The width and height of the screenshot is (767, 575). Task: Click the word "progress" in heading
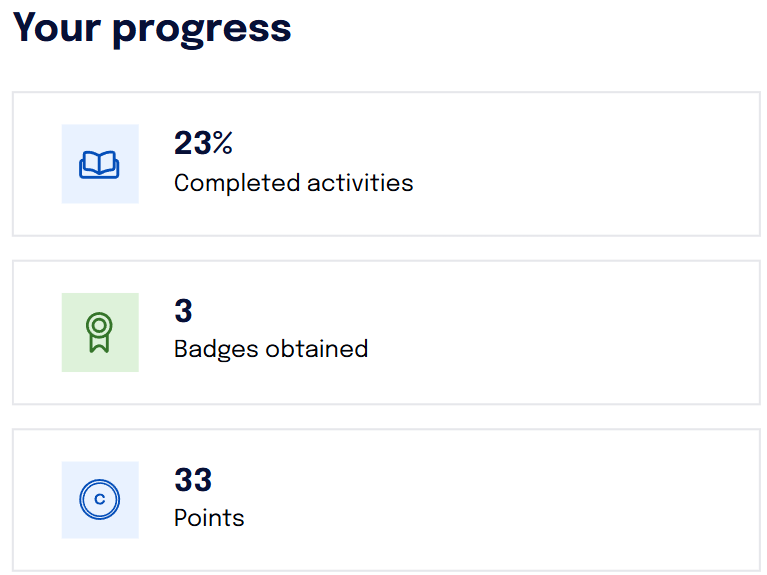(202, 31)
